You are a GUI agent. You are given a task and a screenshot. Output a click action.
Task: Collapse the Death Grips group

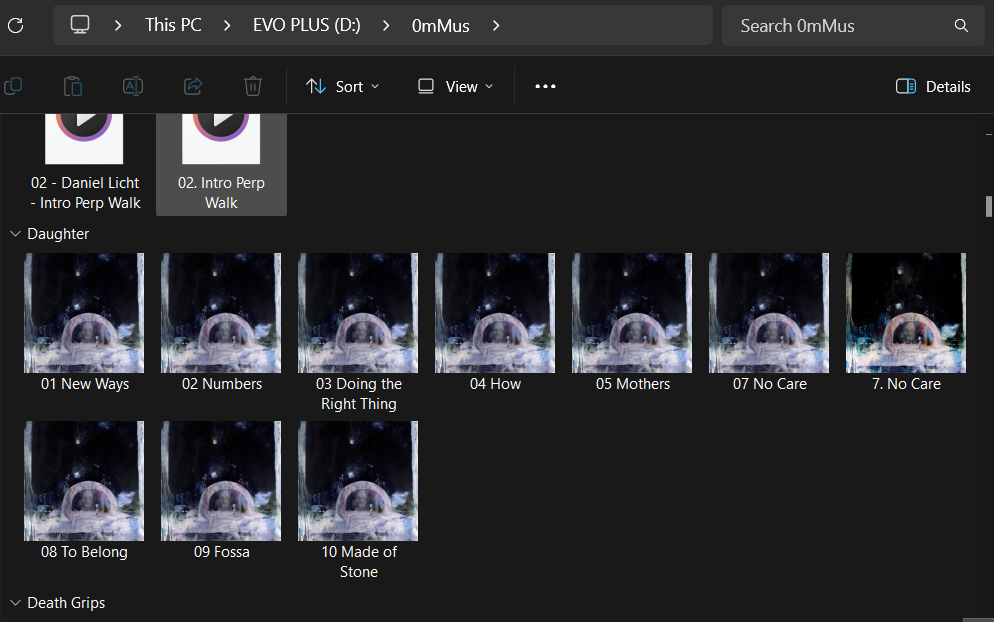(15, 603)
